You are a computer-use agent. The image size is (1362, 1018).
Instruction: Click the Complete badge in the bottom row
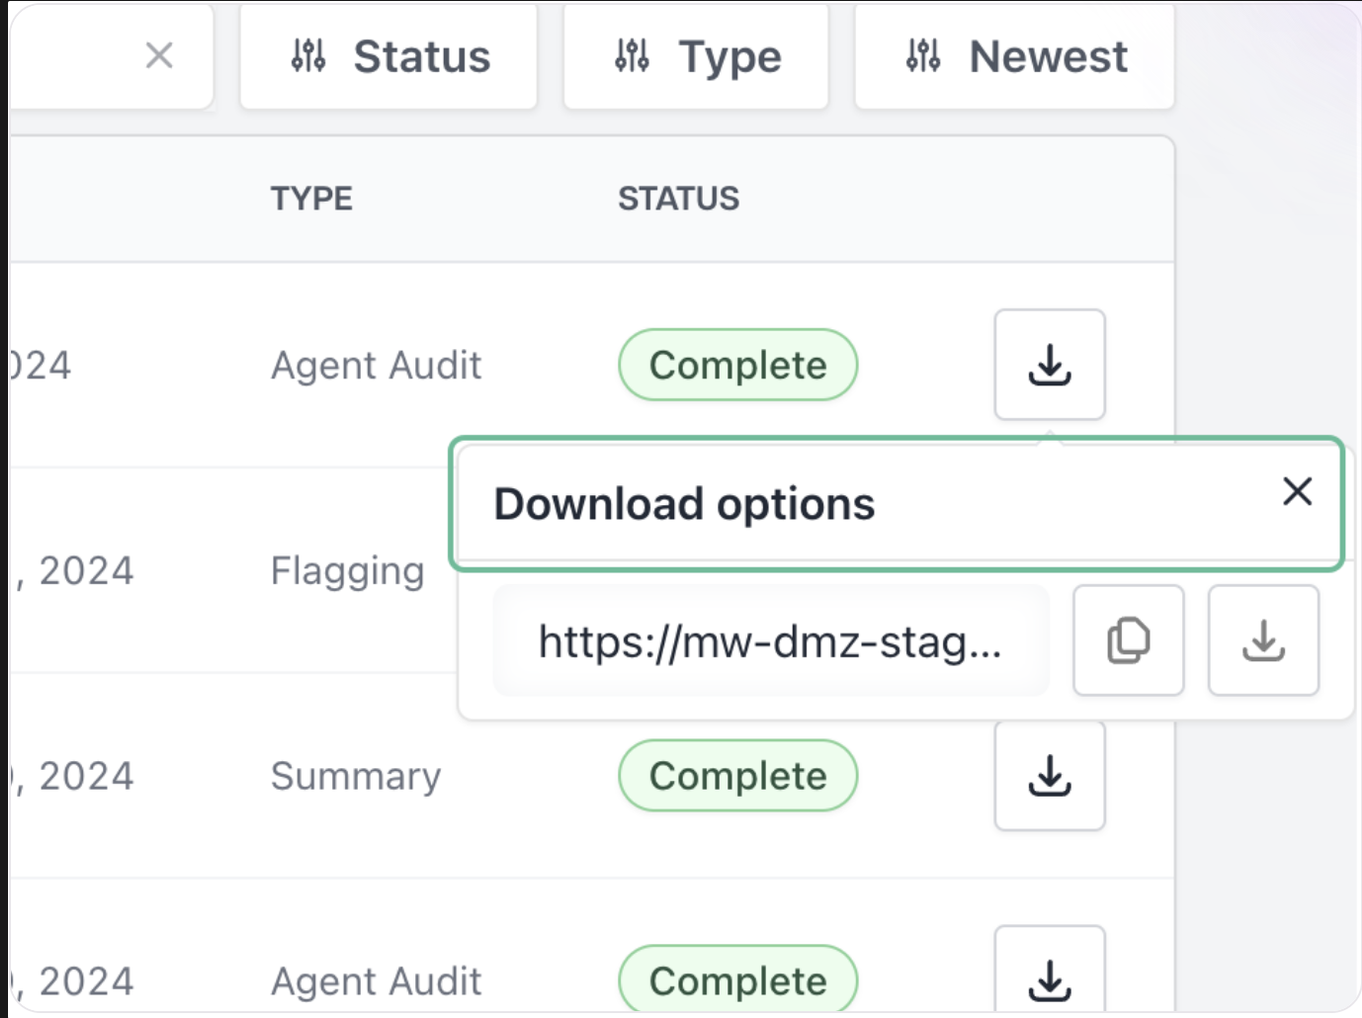738,981
